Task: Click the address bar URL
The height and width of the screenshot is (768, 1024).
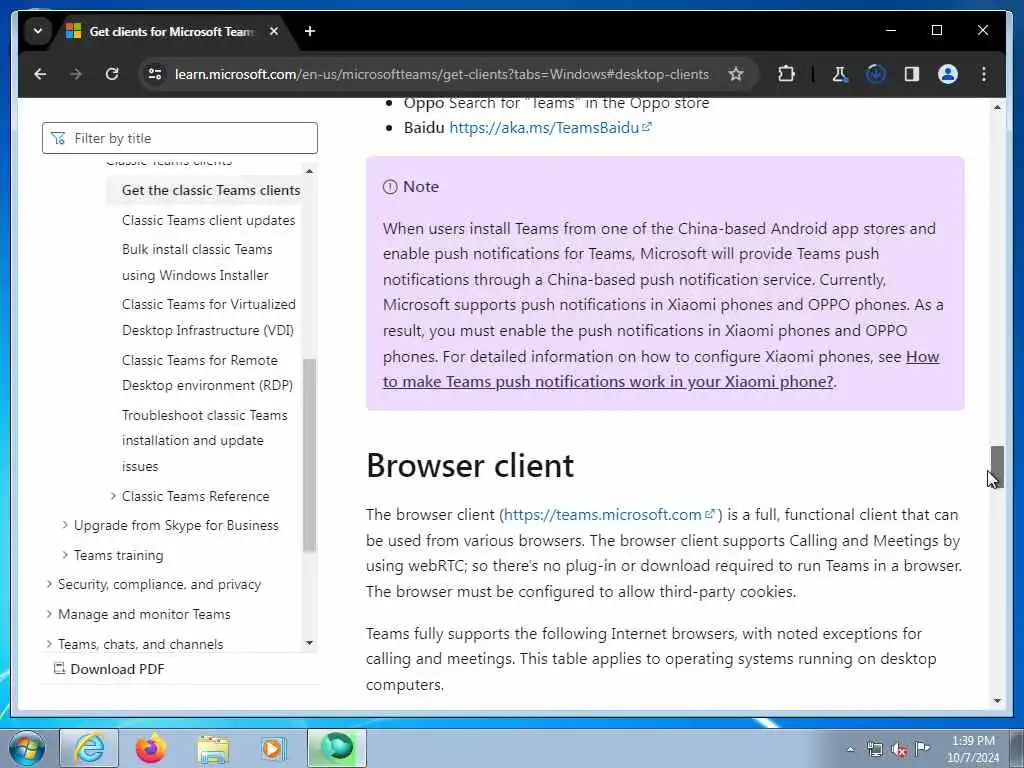Action: 441,74
